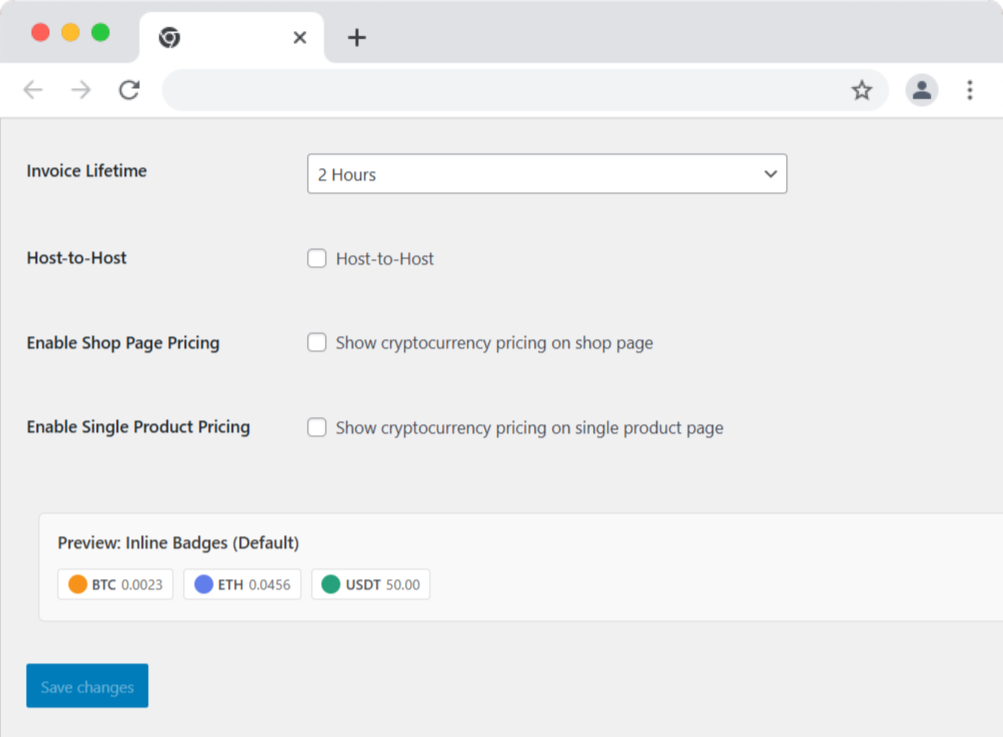
Task: Enable the Host-to-Host checkbox
Action: coord(317,259)
